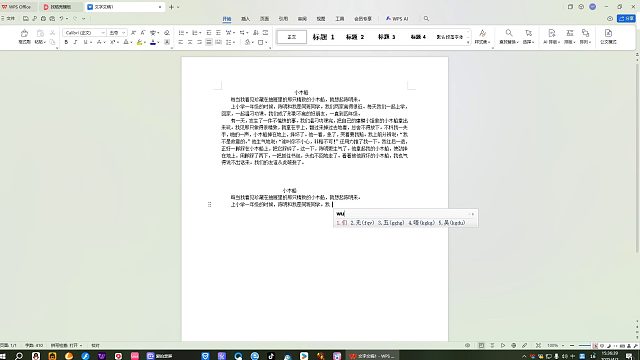640x360 pixels.
Task: Click the zoom slider in status bar
Action: point(584,346)
